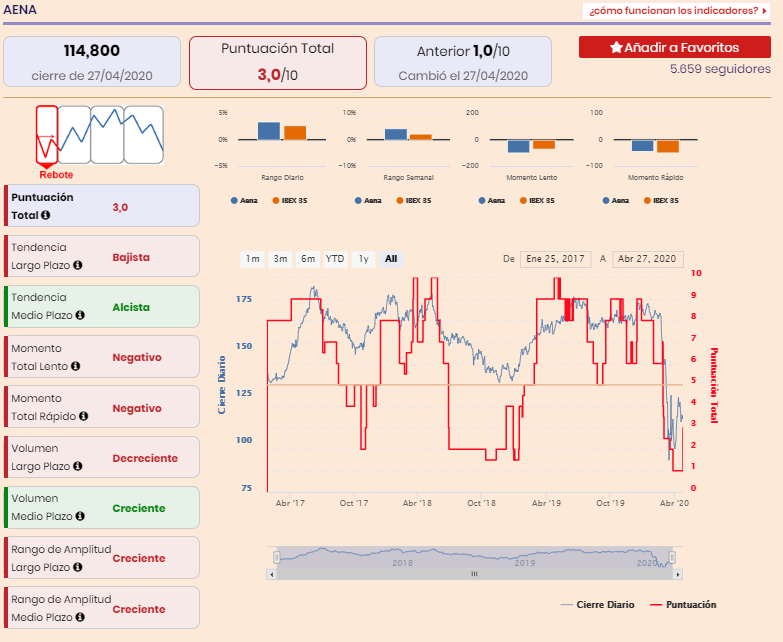Click the 5.659 seguidores text
The image size is (783, 642).
(720, 69)
